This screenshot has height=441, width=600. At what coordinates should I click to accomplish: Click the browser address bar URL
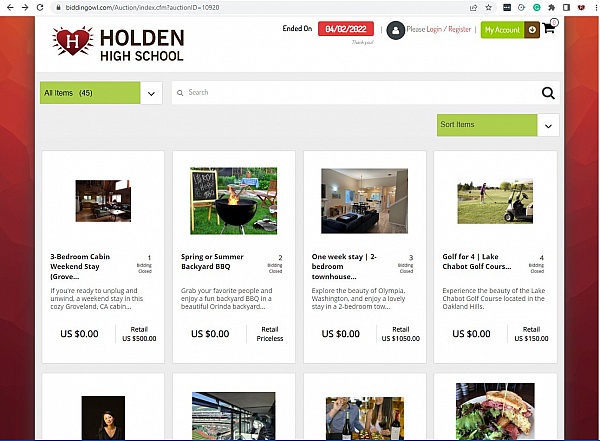point(142,7)
